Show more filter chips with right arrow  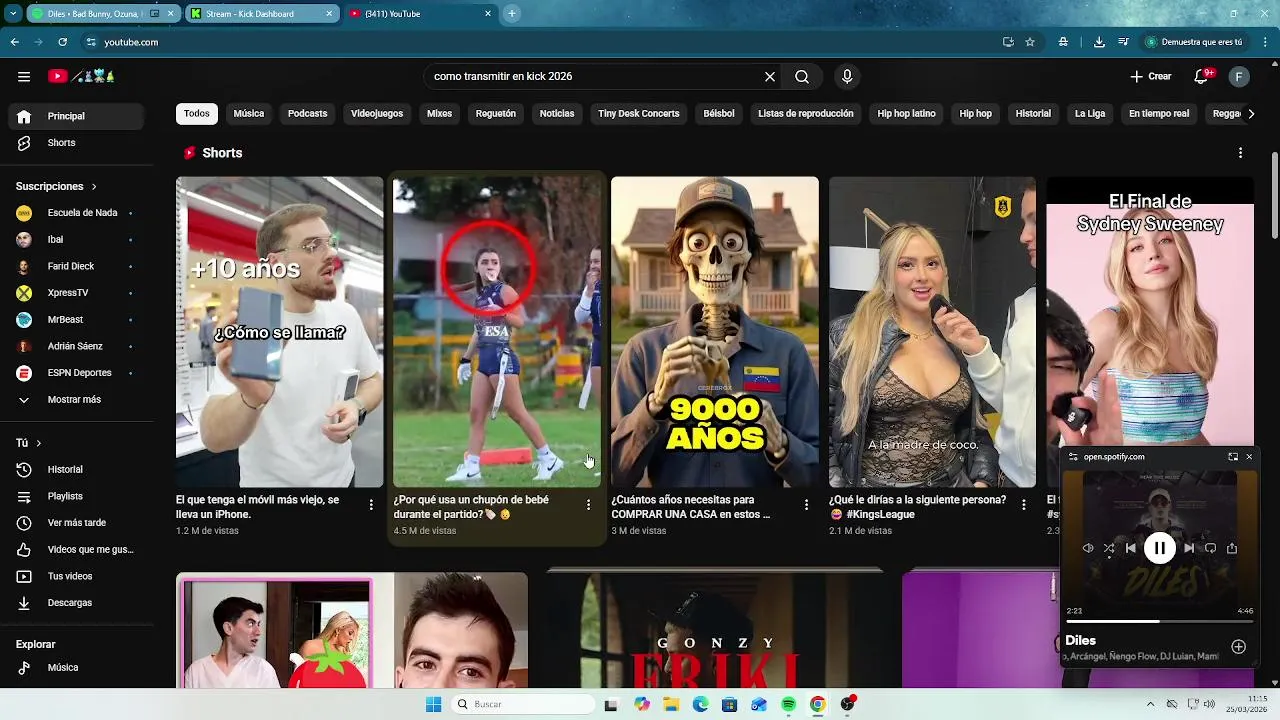(x=1251, y=114)
